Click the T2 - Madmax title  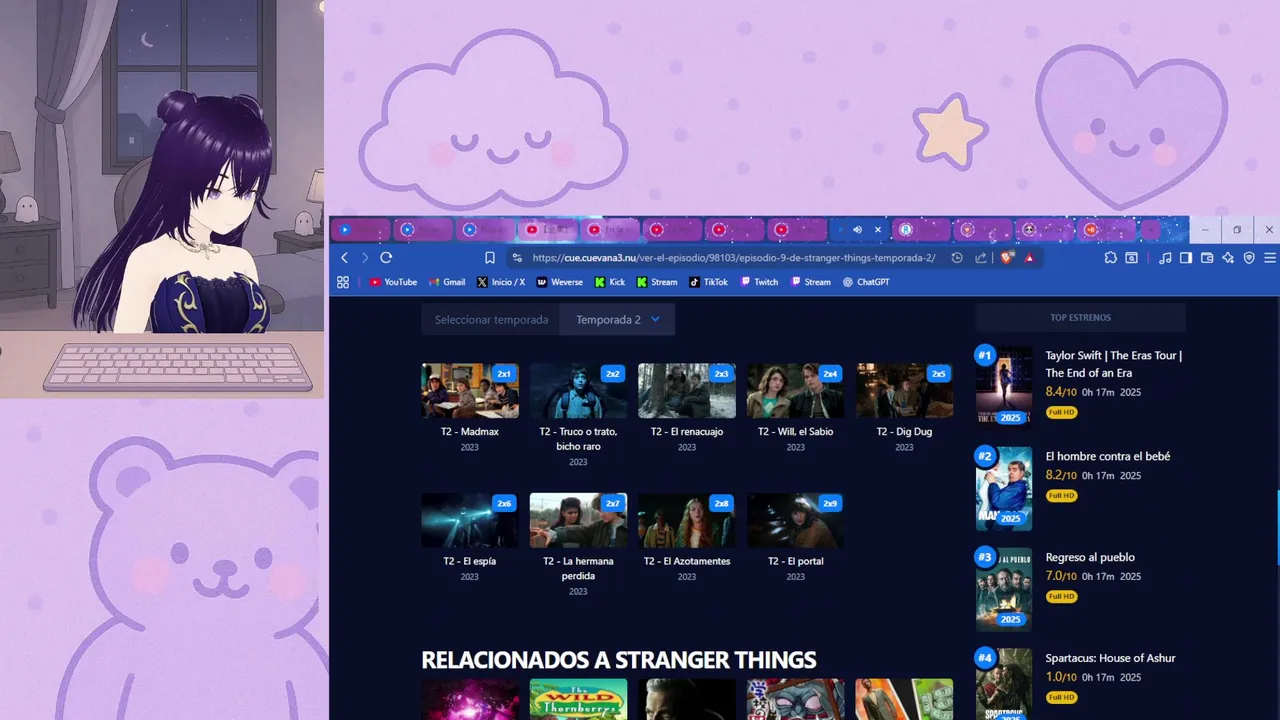470,432
